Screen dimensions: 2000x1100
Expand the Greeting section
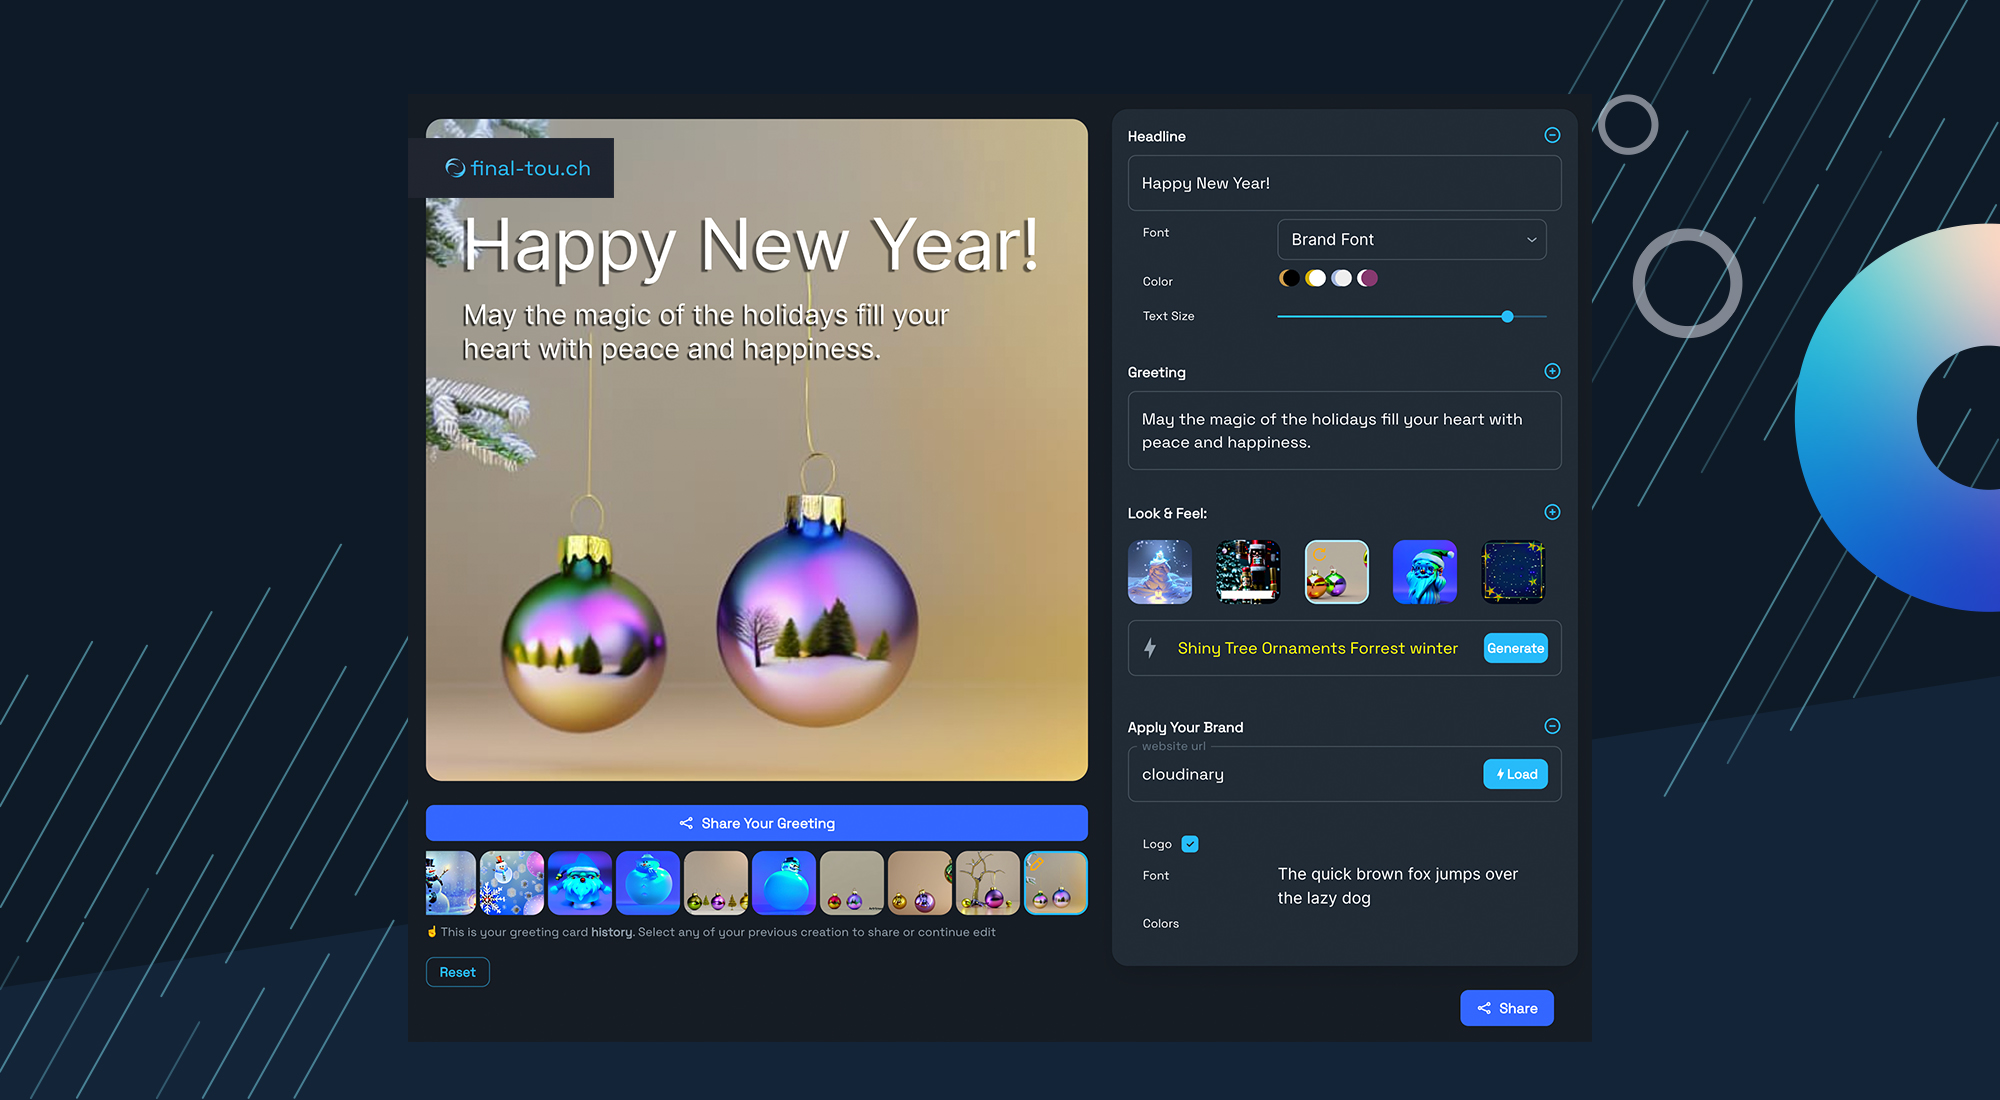(x=1552, y=371)
